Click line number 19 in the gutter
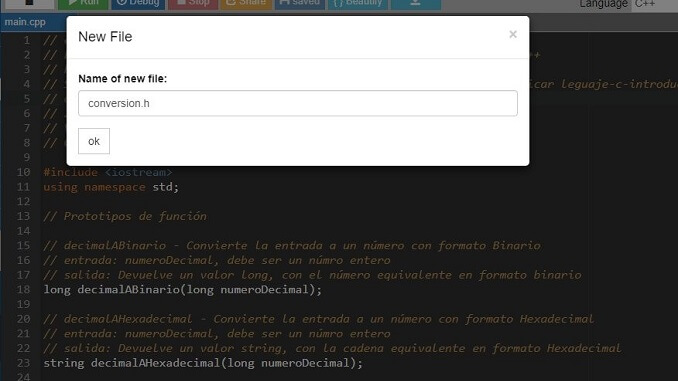This screenshot has height=381, width=678. coord(24,304)
